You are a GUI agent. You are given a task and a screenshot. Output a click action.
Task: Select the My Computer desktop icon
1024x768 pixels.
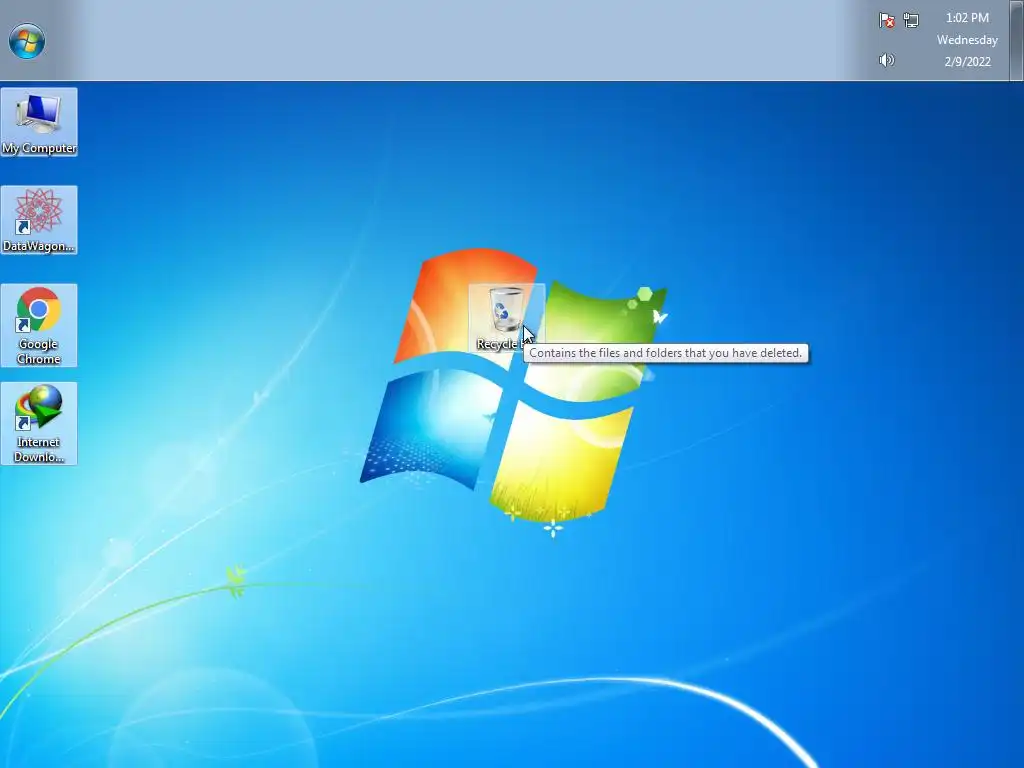coord(39,122)
